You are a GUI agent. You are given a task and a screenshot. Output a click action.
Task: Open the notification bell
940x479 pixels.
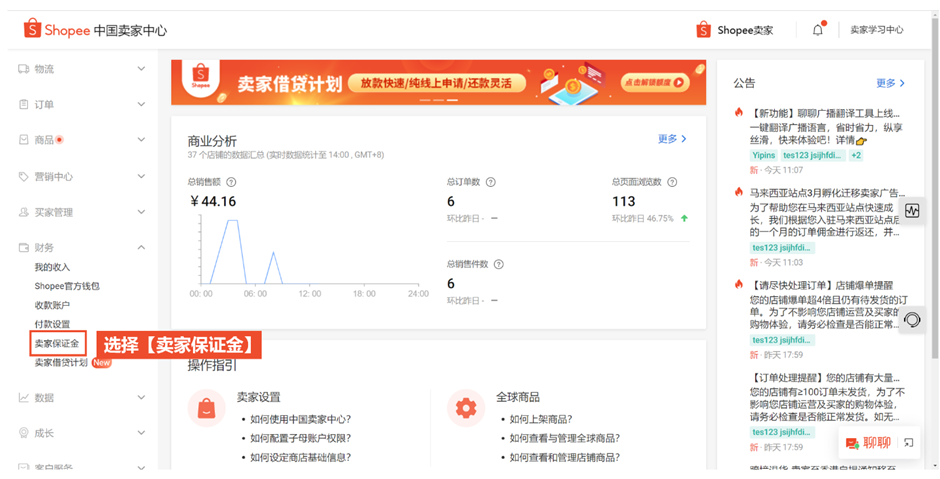pyautogui.click(x=818, y=30)
